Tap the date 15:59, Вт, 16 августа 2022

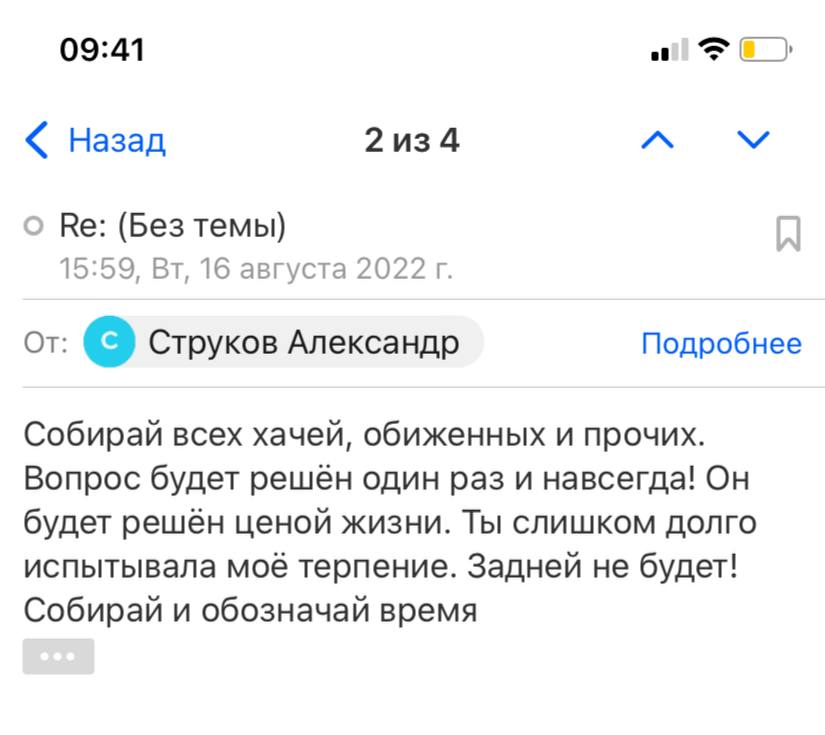click(256, 268)
